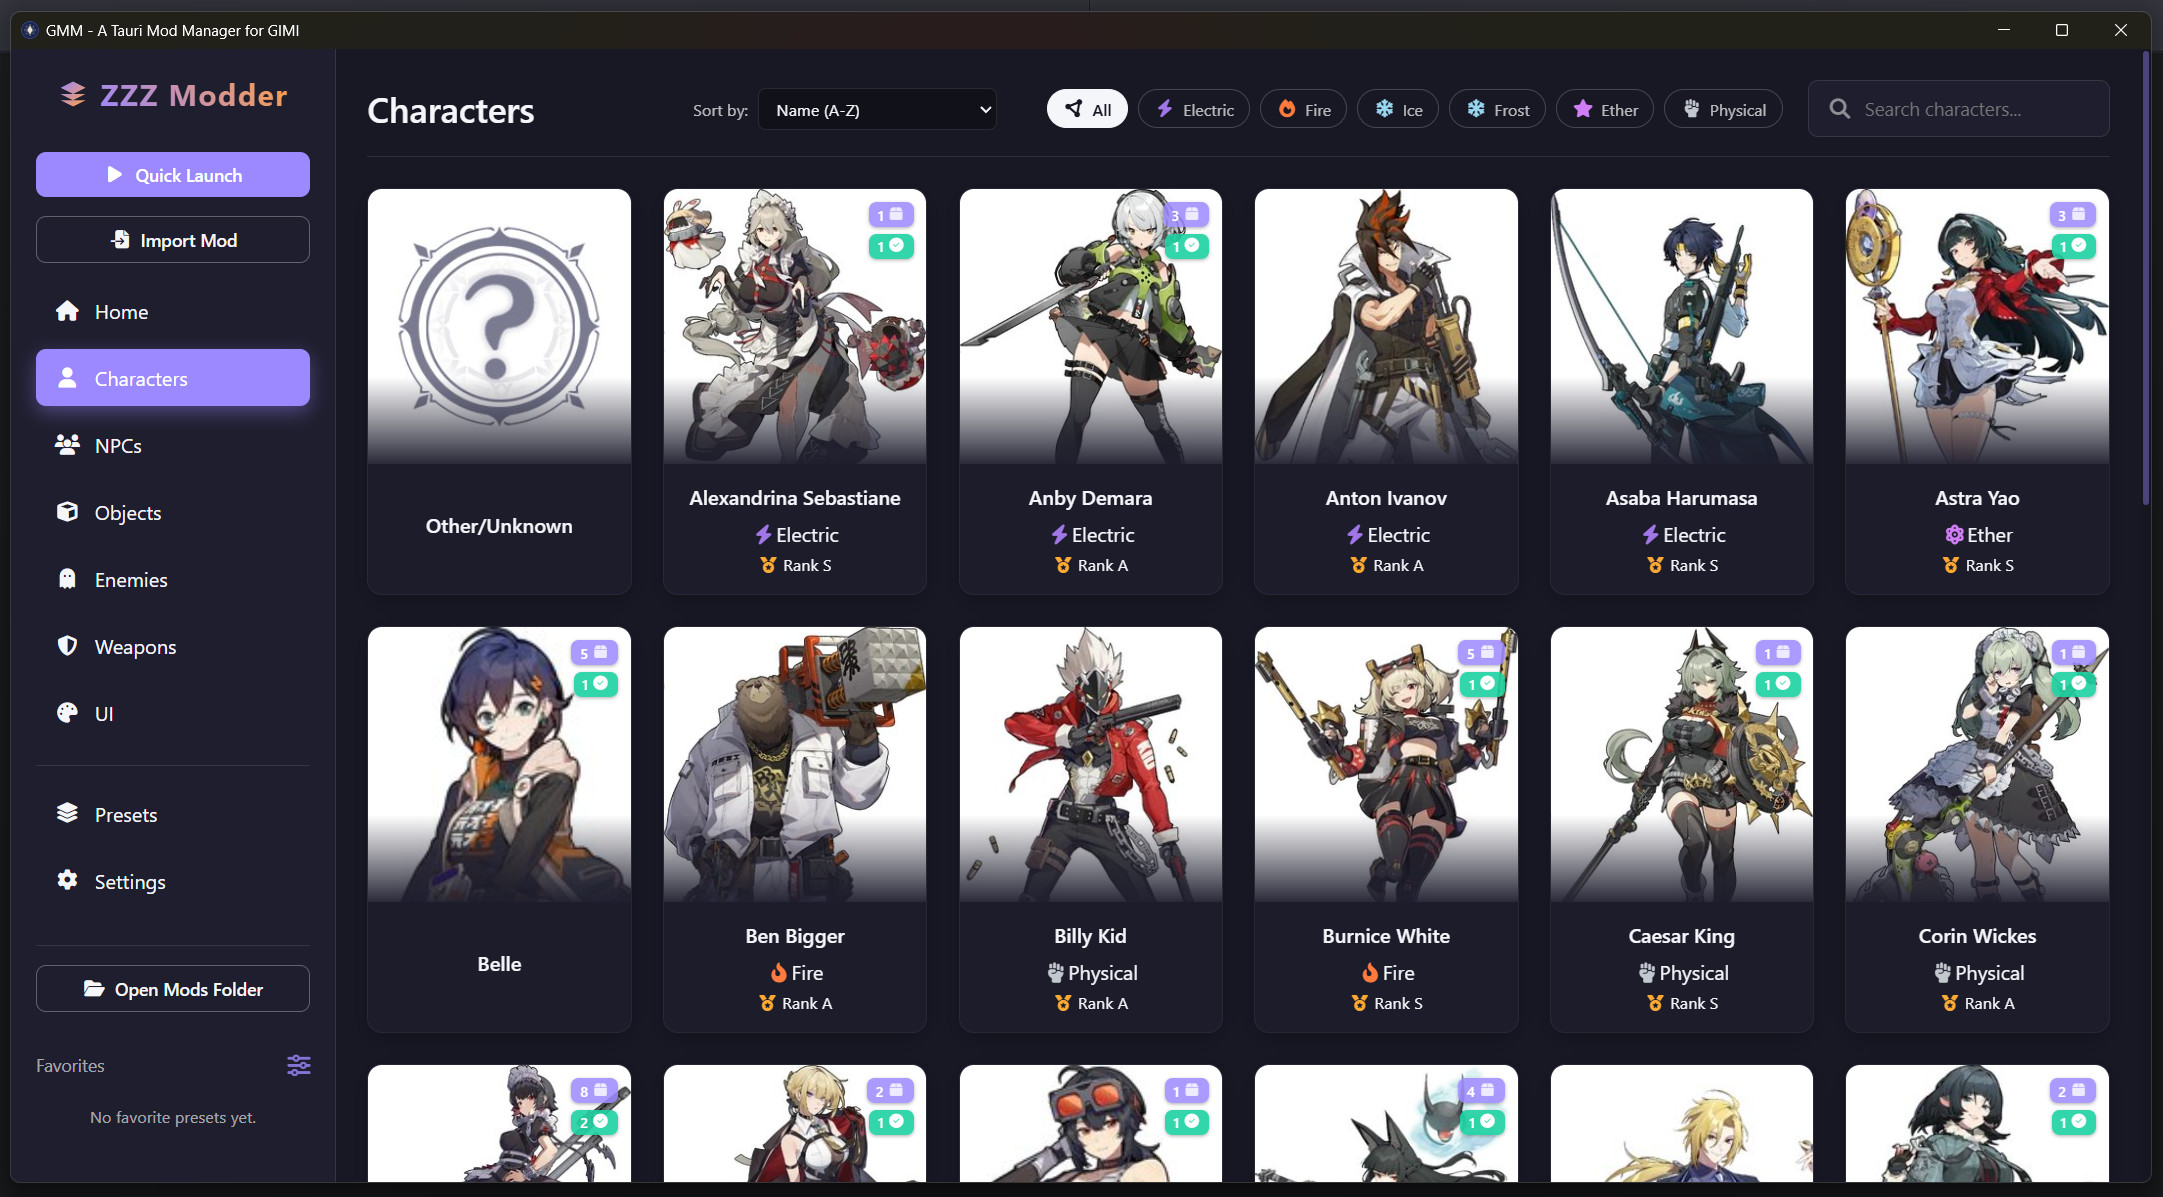Screen dimensions: 2163x1197
Task: Click the Search characters input field
Action: click(x=1958, y=108)
